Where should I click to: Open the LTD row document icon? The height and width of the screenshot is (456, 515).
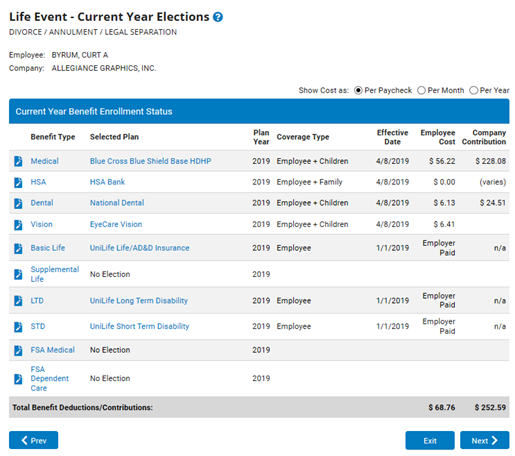click(18, 301)
